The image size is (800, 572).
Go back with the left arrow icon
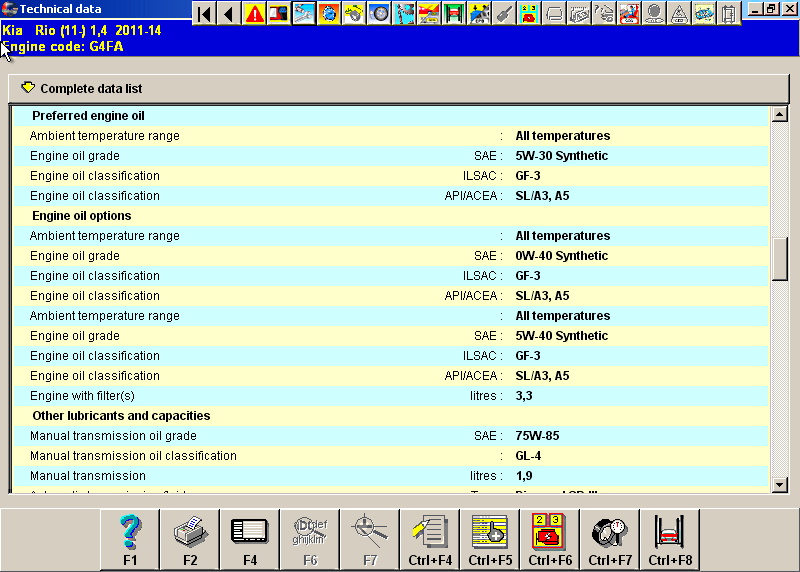point(229,14)
